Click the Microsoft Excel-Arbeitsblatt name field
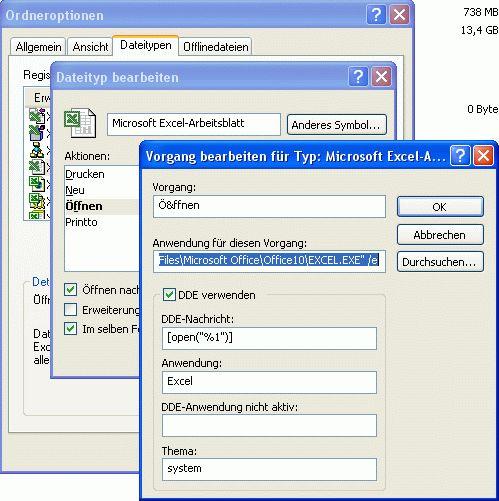 pyautogui.click(x=194, y=124)
